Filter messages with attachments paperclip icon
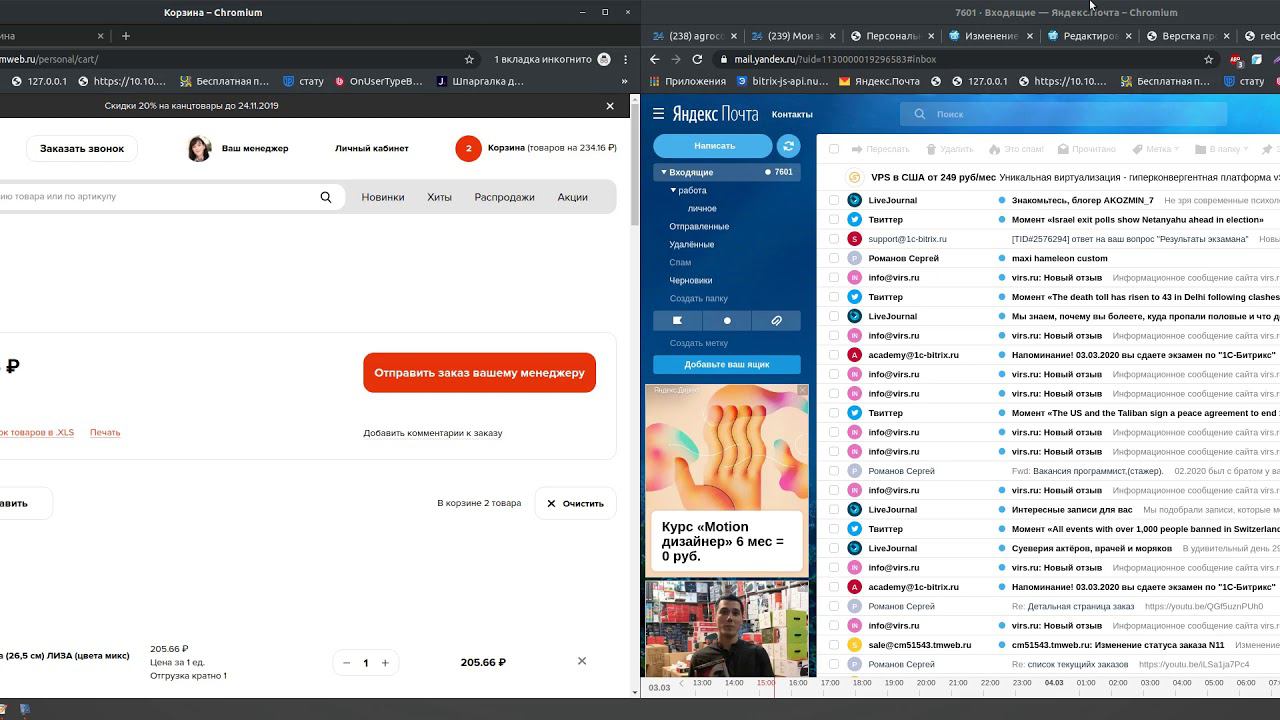This screenshot has width=1280, height=720. (x=776, y=321)
